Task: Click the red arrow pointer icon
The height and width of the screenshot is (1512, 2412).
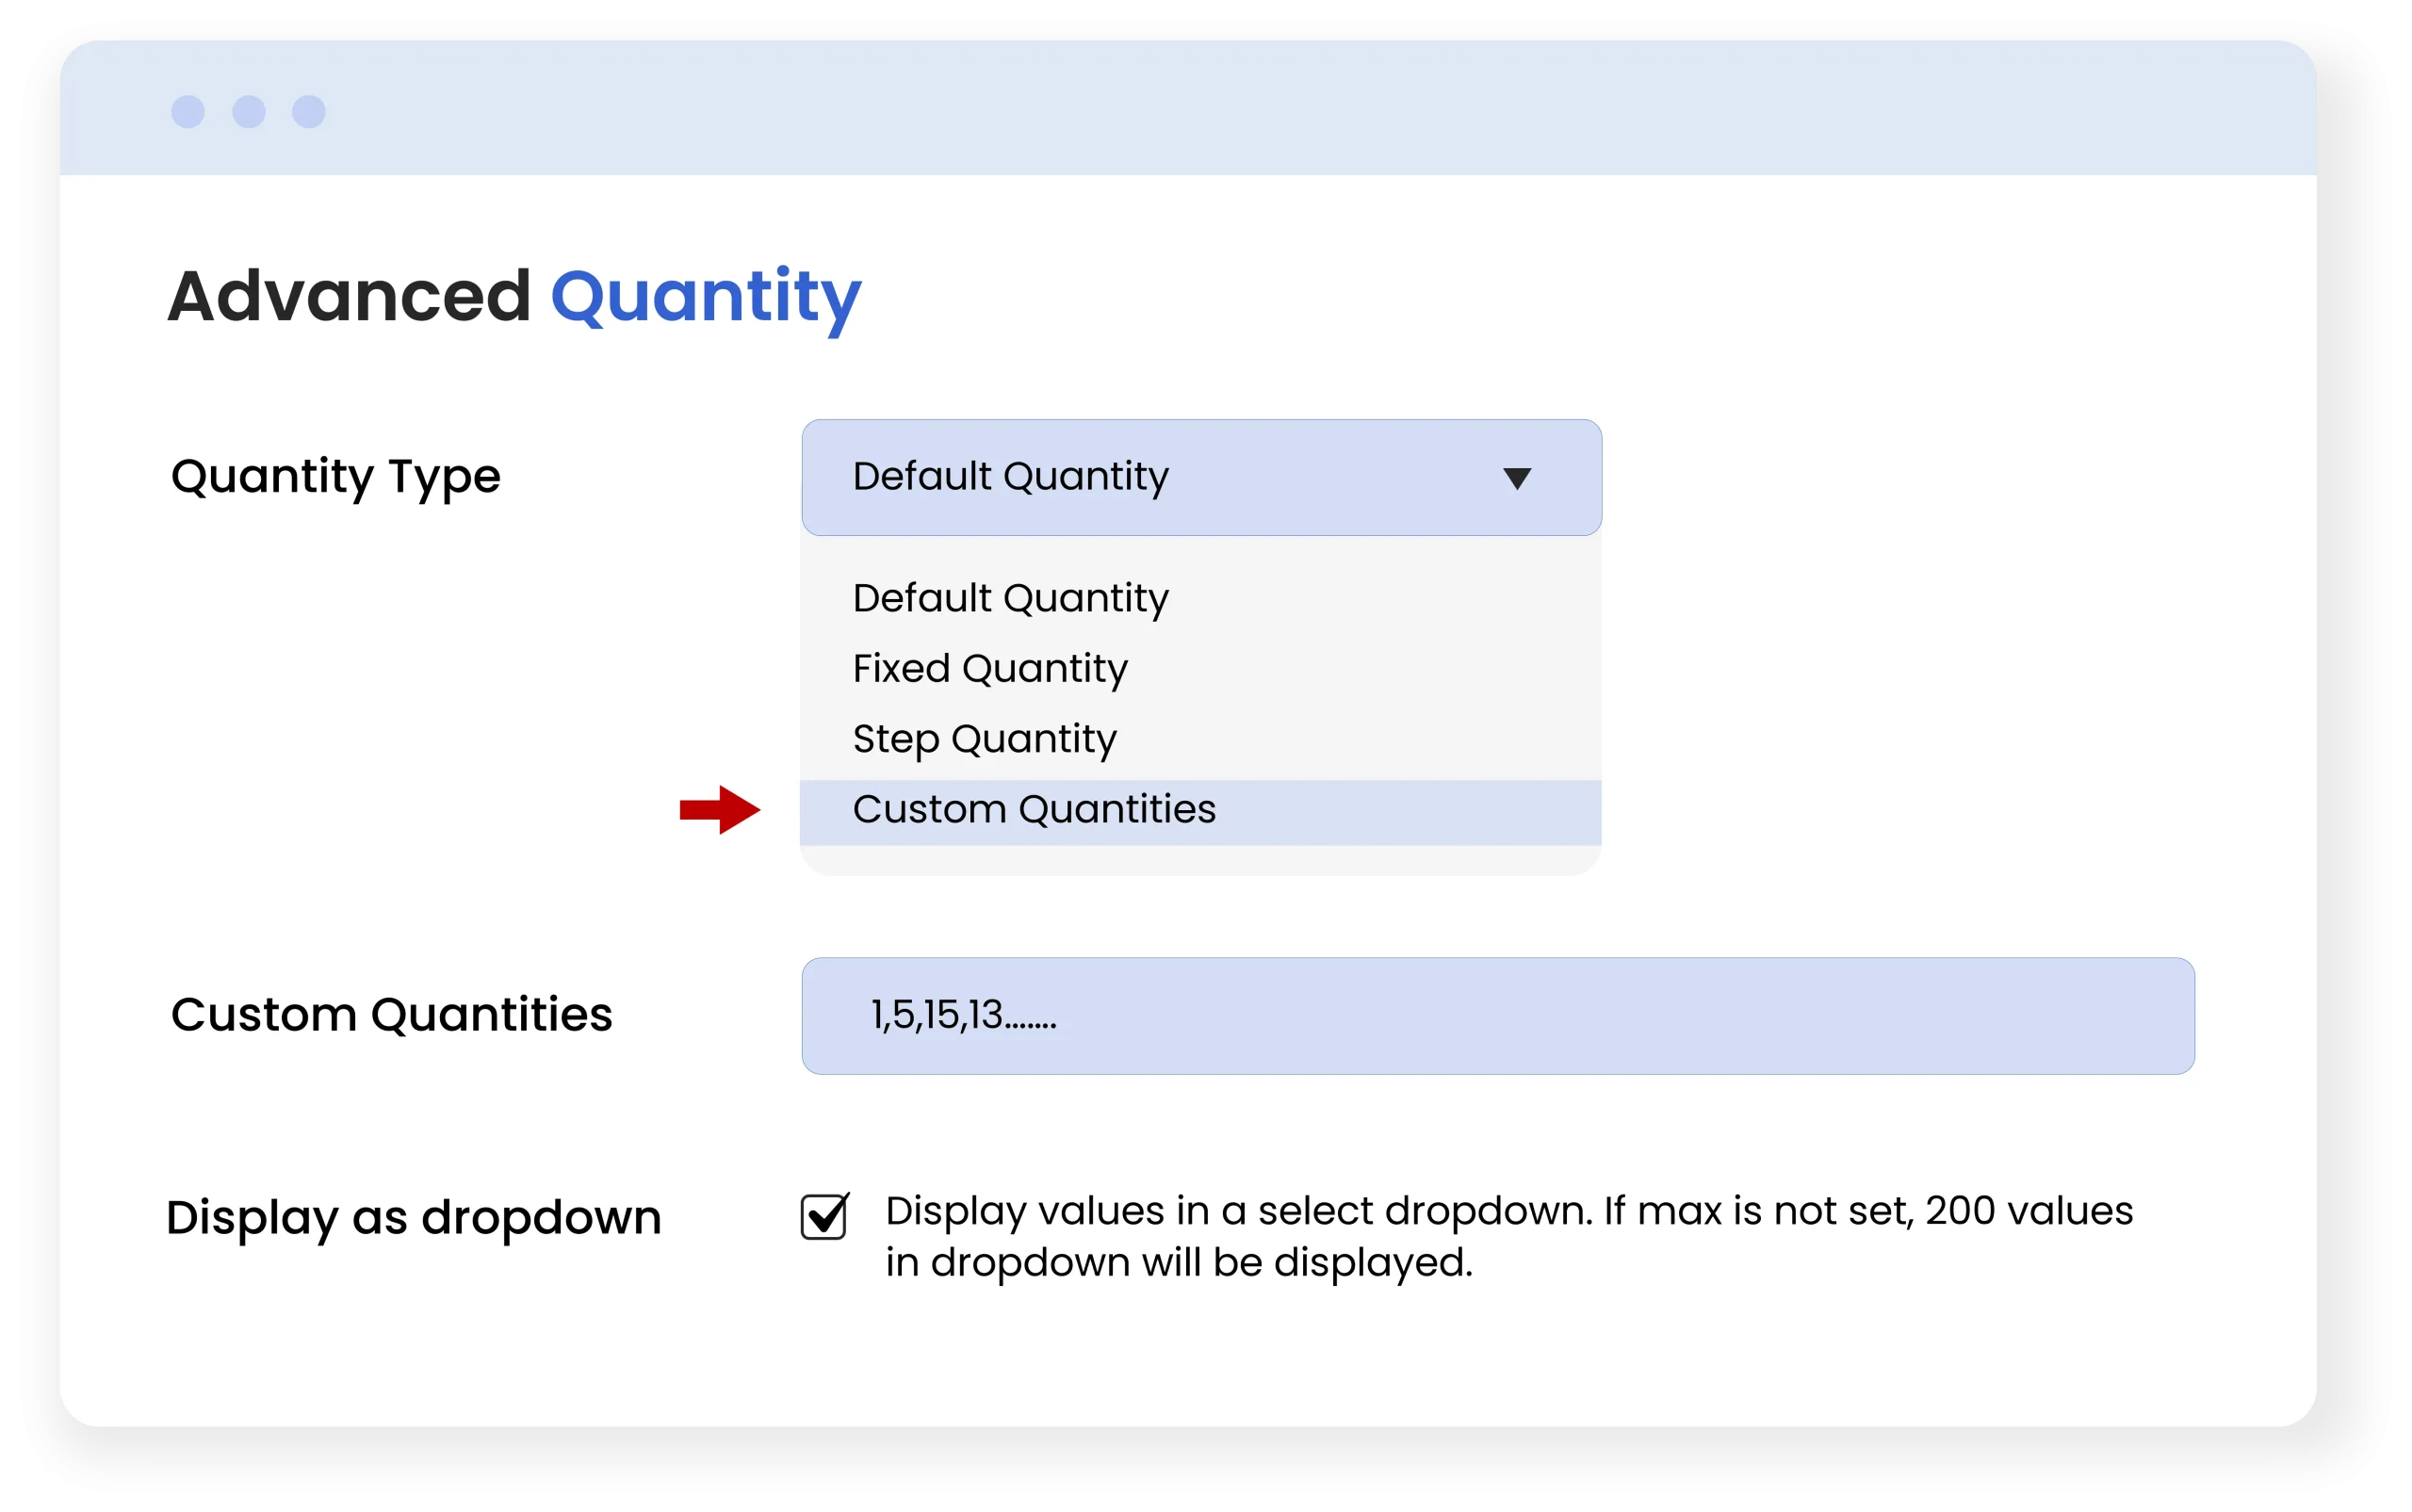Action: (x=720, y=809)
